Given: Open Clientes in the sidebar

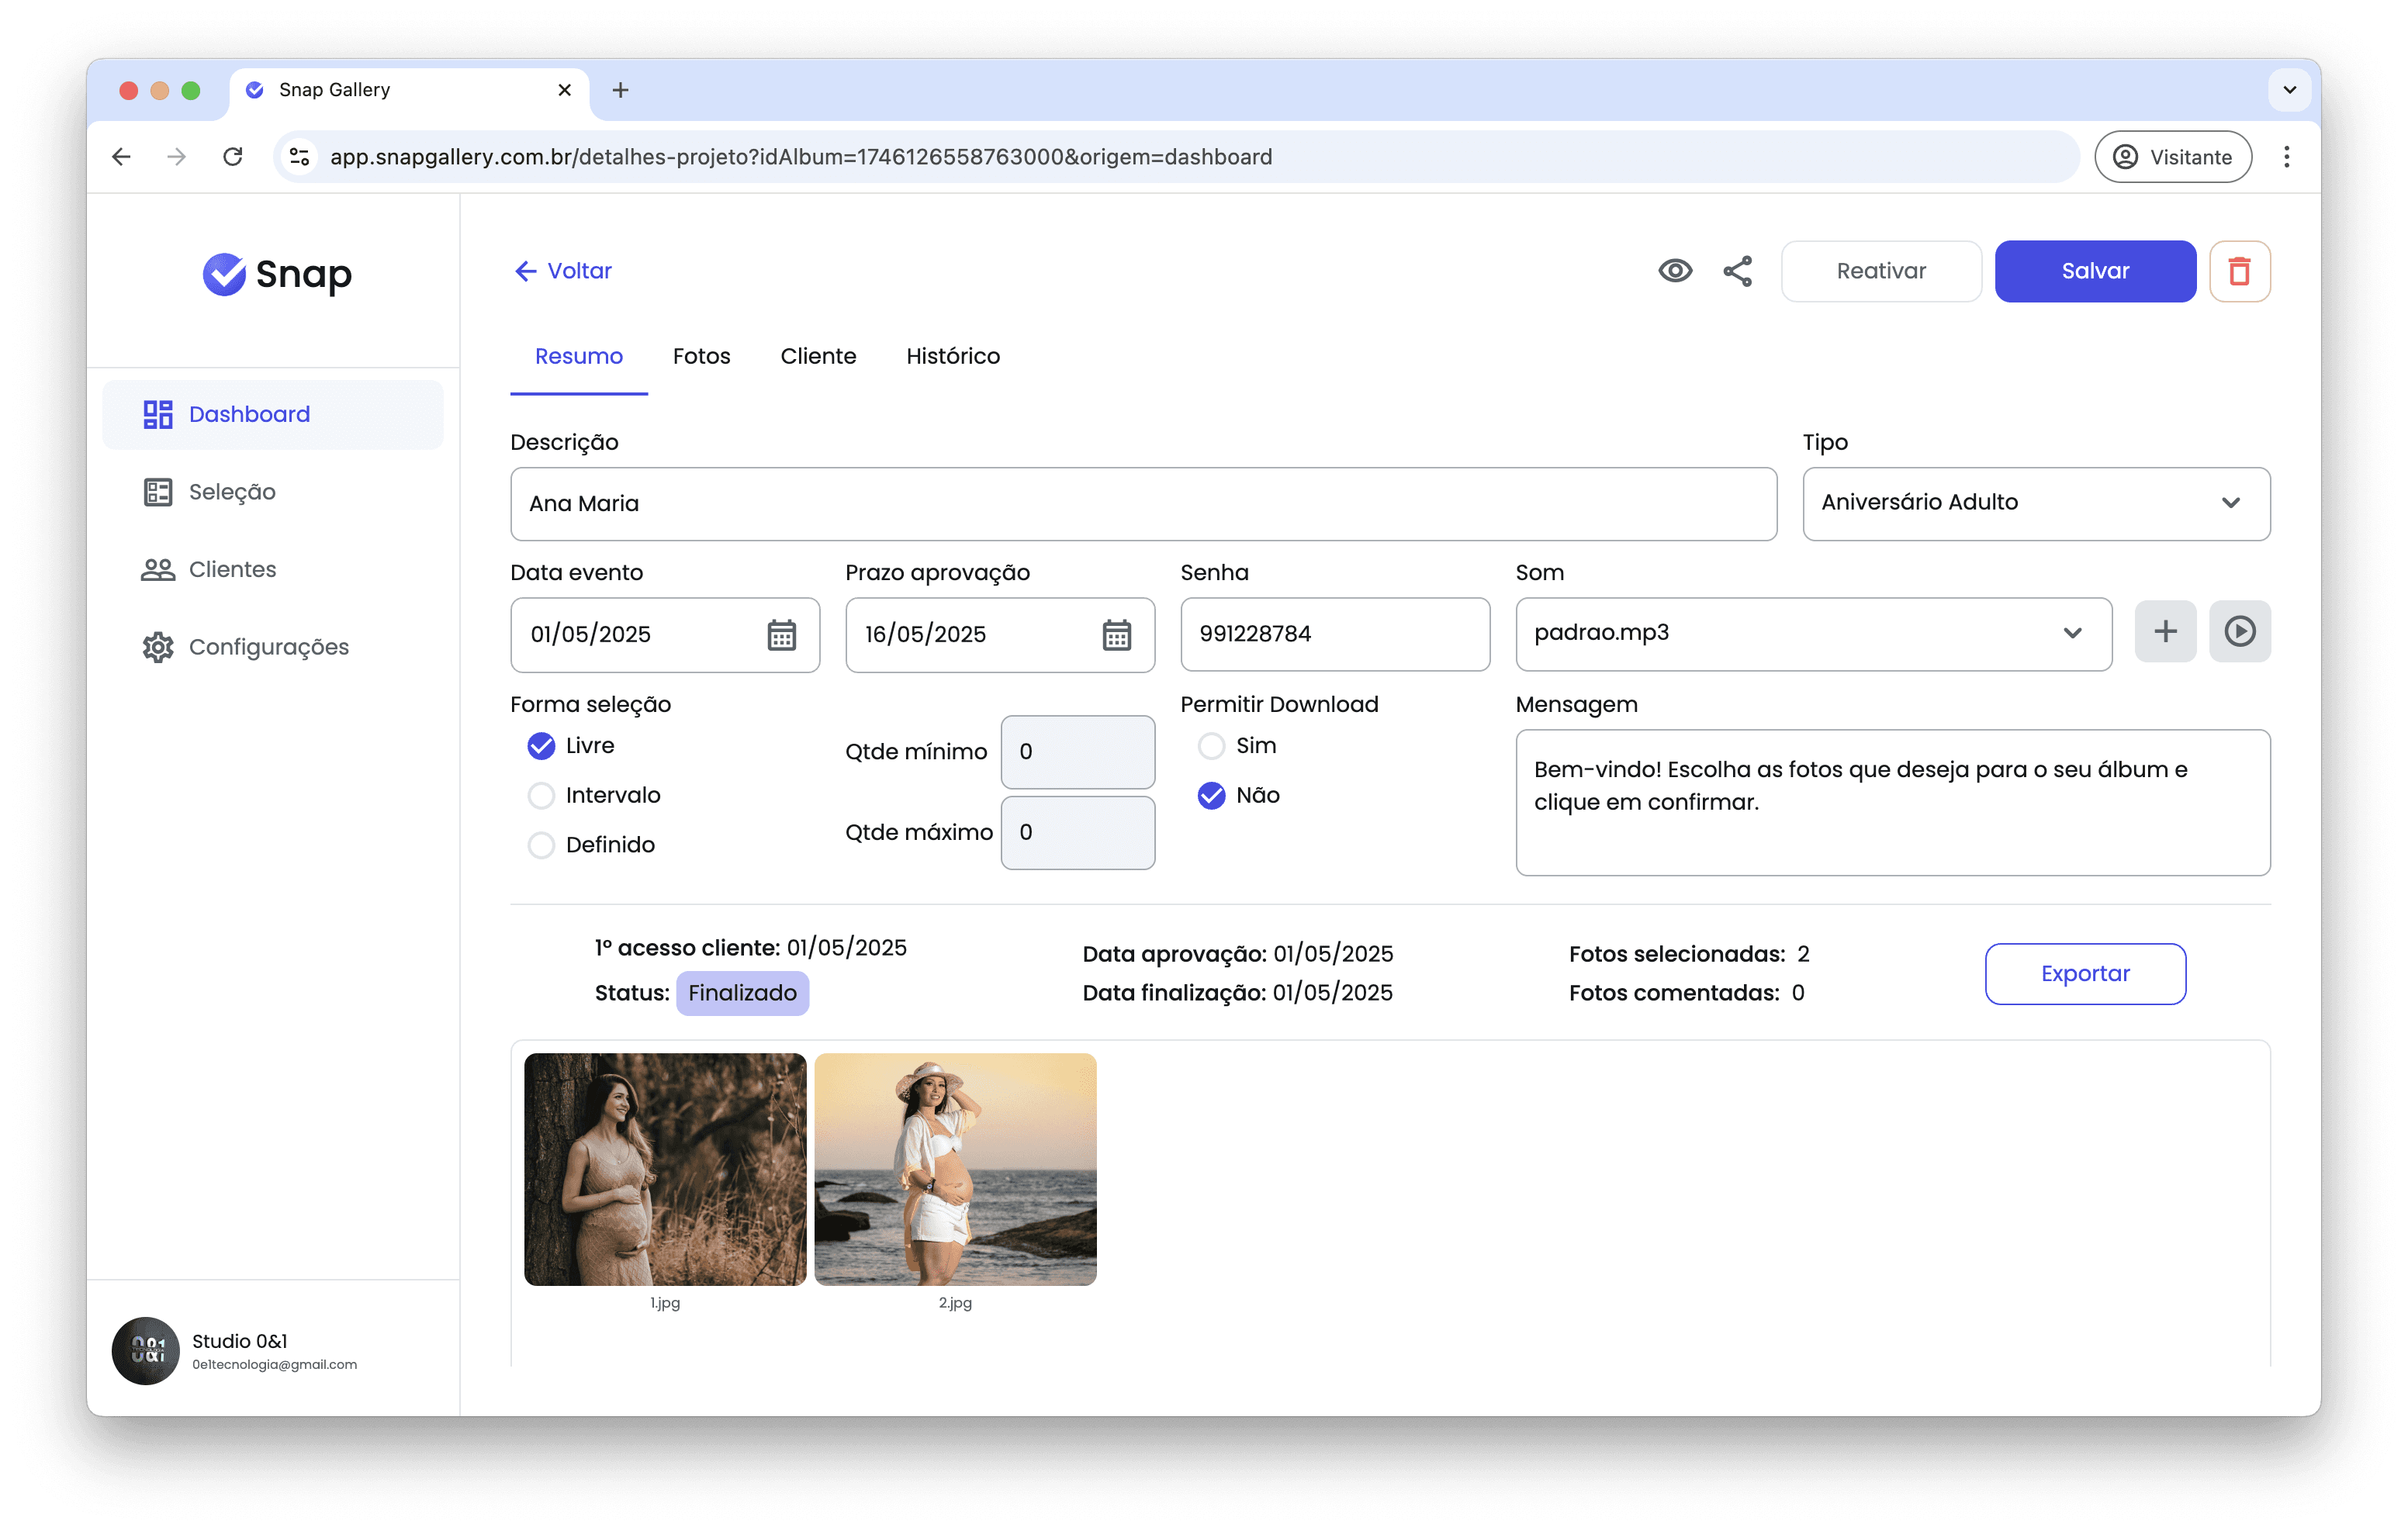Looking at the screenshot, I should click(273, 570).
